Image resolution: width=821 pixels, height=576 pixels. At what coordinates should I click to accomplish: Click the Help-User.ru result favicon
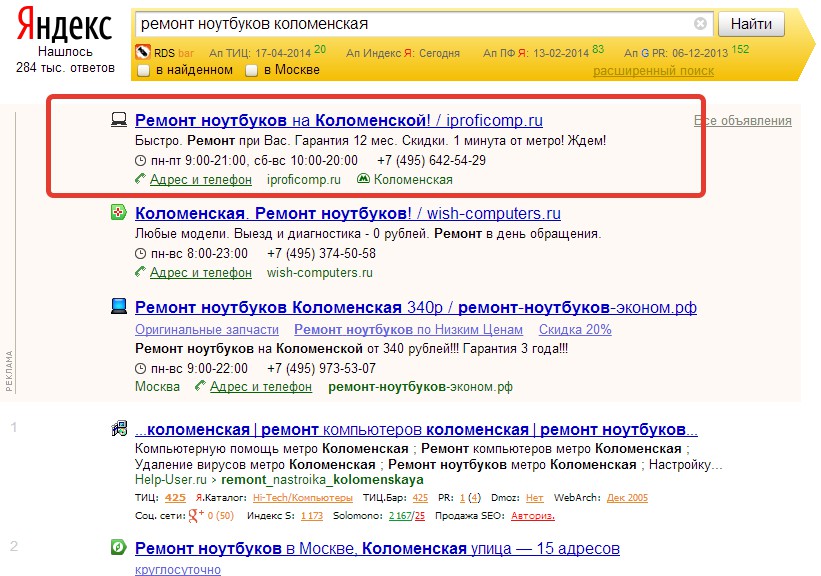click(119, 428)
